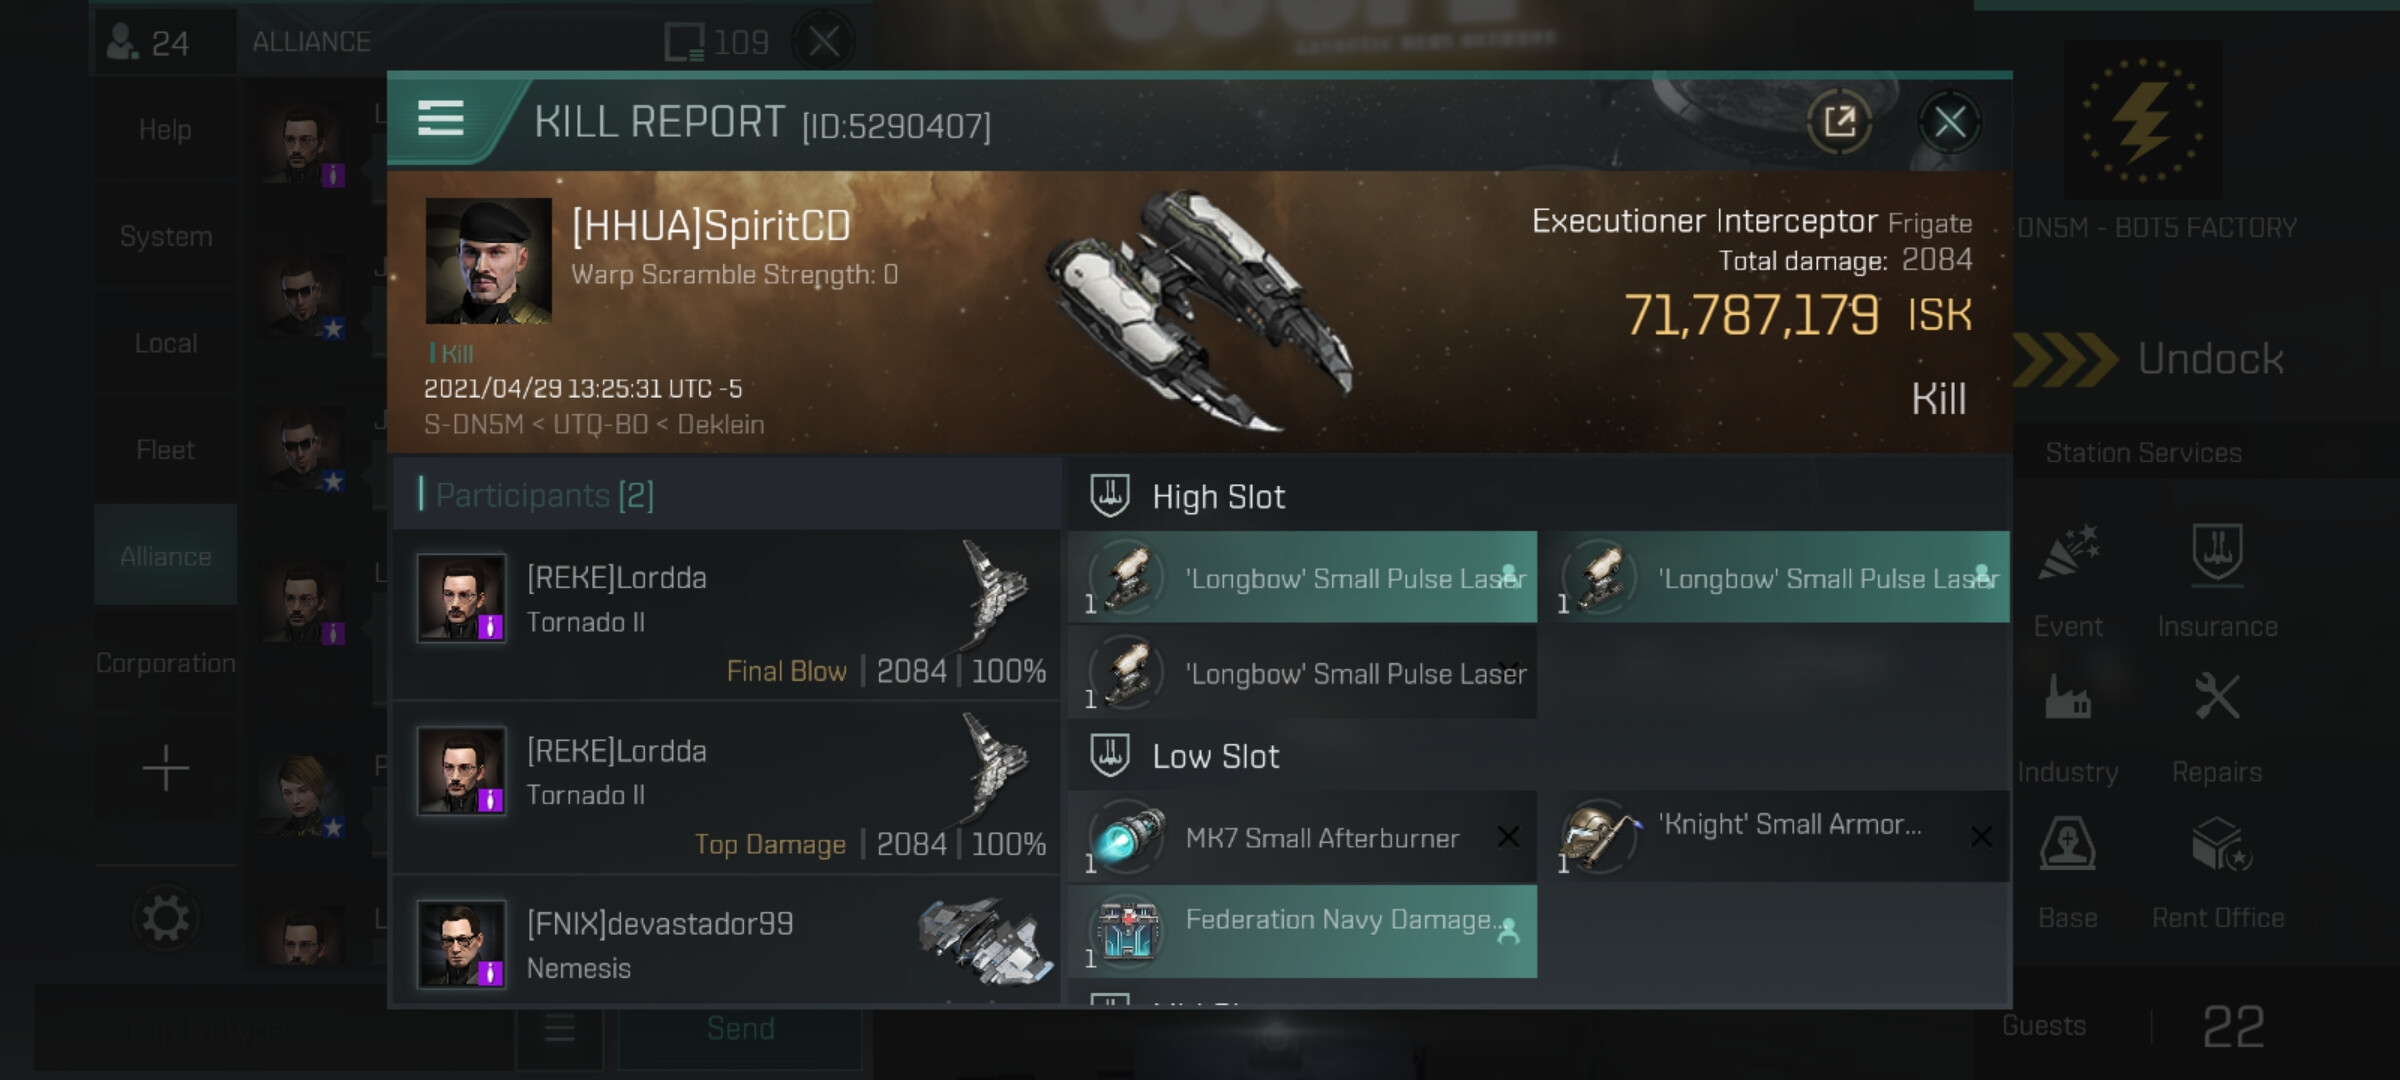Open the Industry station service

point(2067,728)
